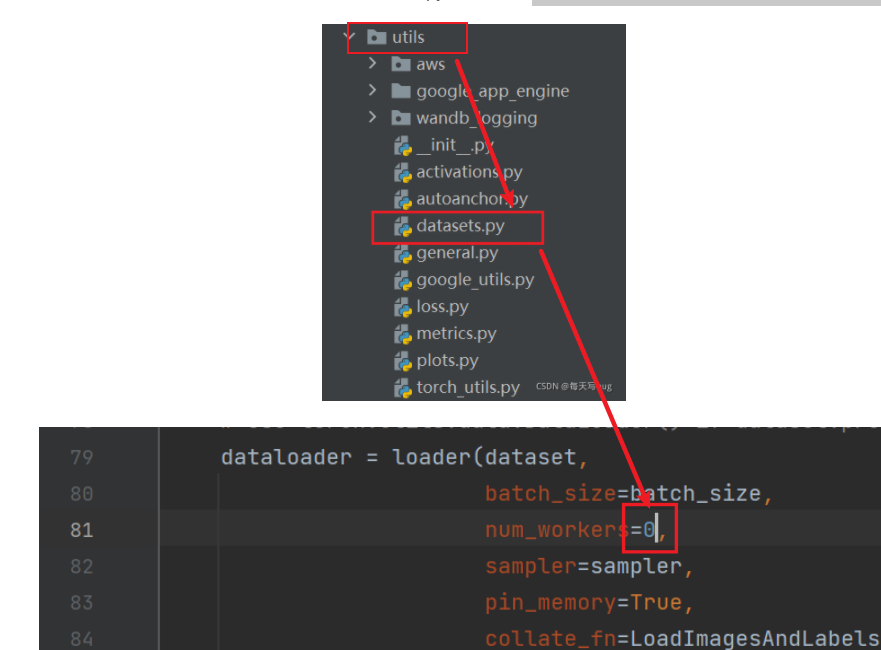This screenshot has height=650, width=881.
Task: Click the loader( call on line 79
Action: click(x=438, y=457)
